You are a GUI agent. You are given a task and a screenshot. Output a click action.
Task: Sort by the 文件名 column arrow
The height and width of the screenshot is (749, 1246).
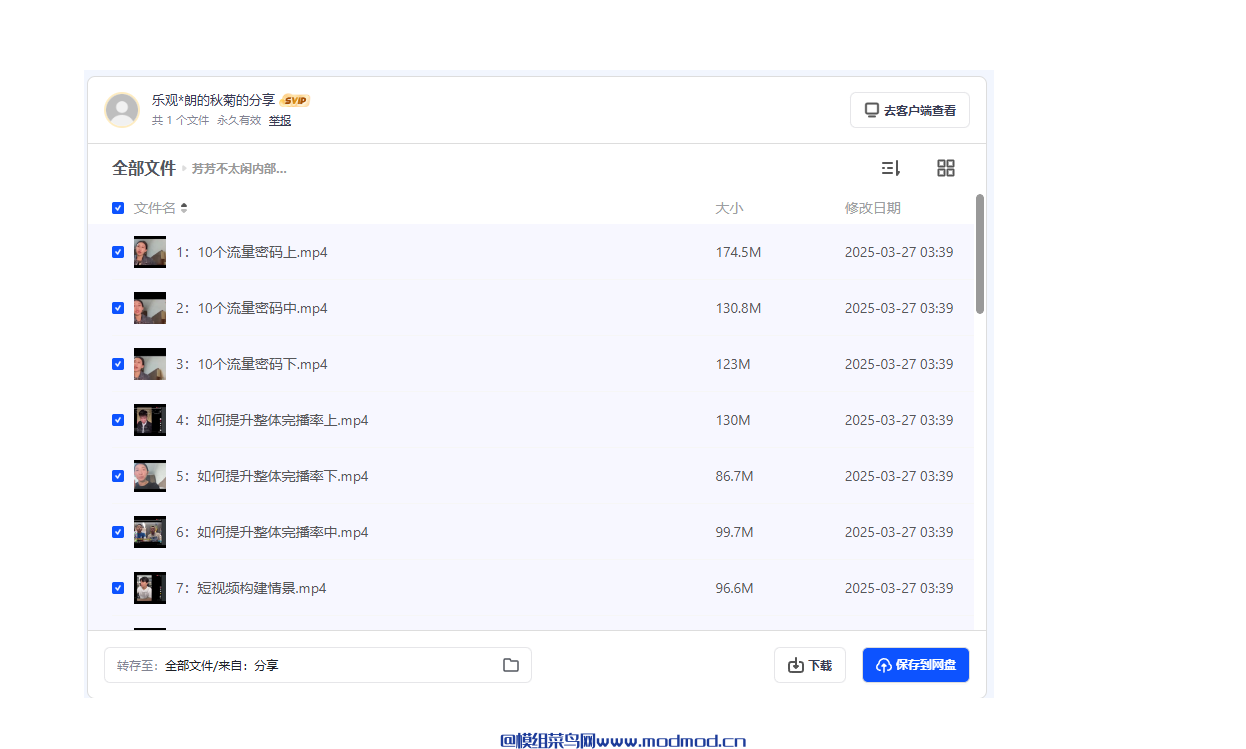point(184,208)
